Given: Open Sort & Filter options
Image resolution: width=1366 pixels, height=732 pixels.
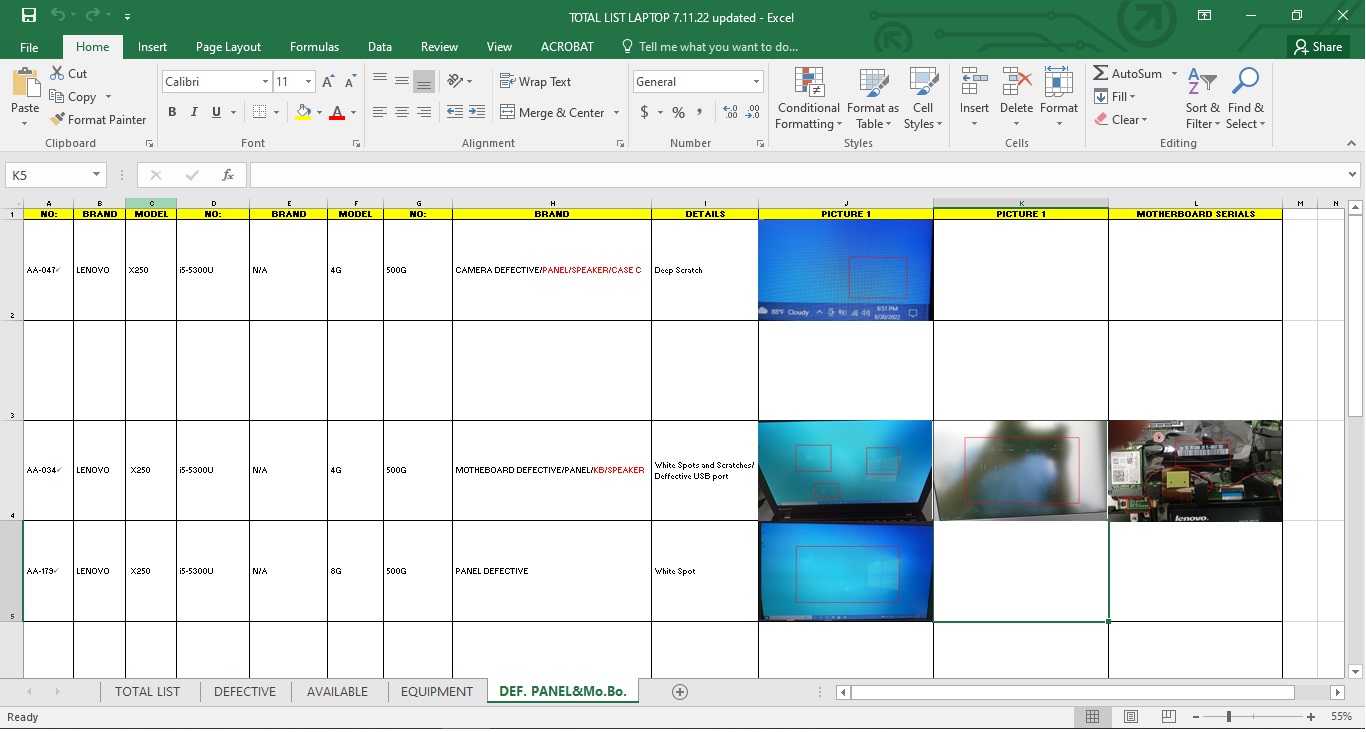Looking at the screenshot, I should click(1203, 99).
